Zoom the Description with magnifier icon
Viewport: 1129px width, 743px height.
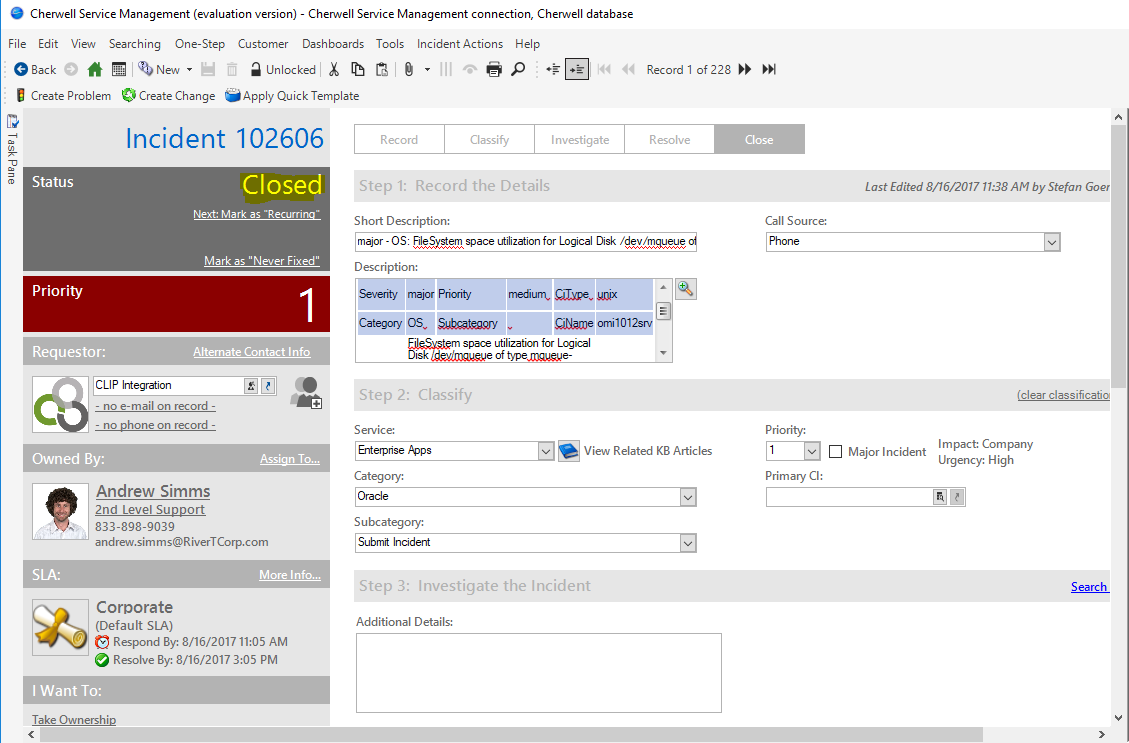tap(685, 289)
